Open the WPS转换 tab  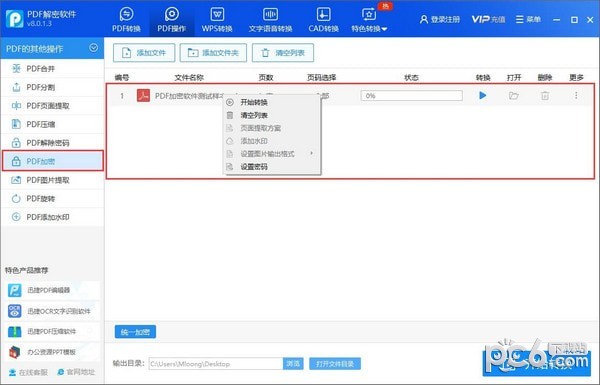pyautogui.click(x=217, y=20)
